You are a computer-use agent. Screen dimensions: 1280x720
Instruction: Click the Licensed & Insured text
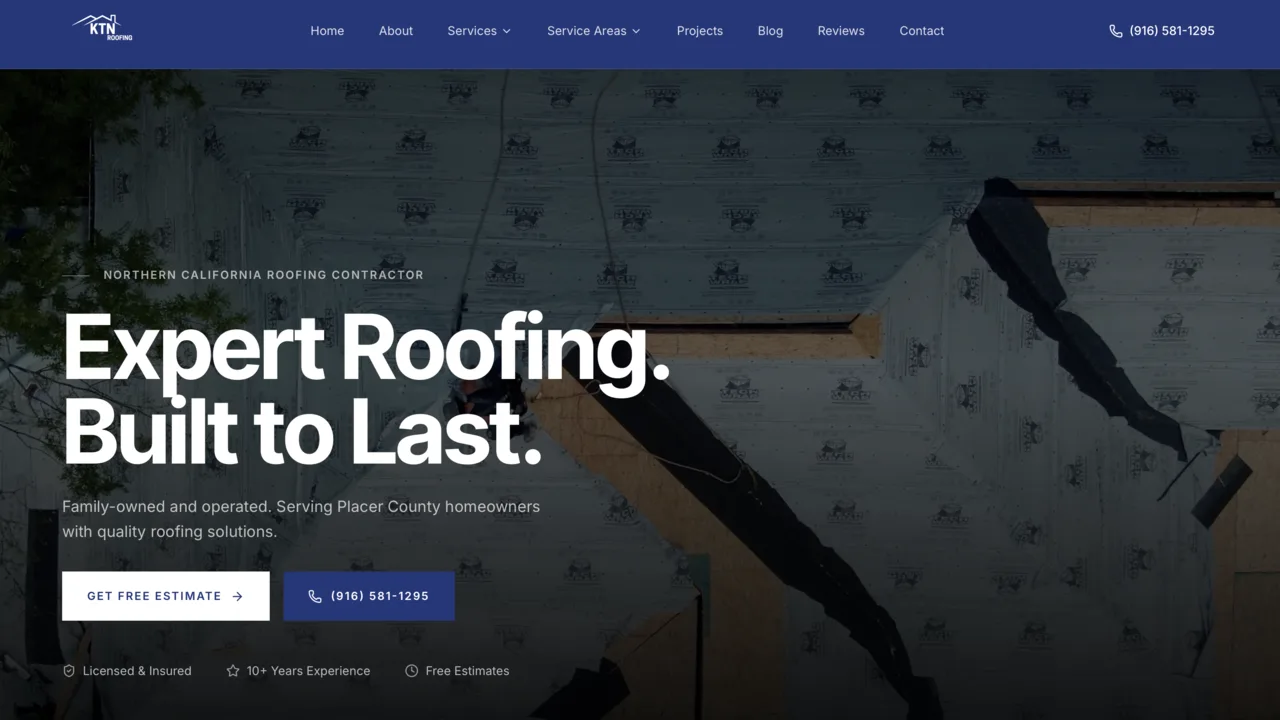click(137, 671)
